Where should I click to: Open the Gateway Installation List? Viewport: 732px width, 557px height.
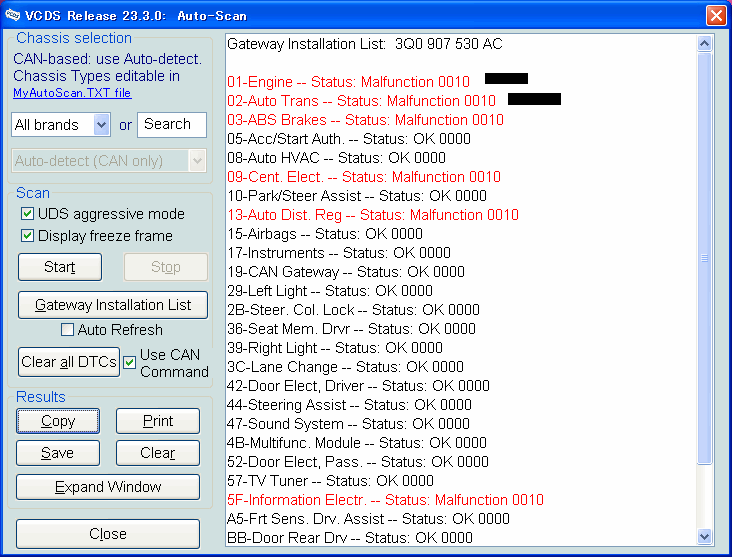(113, 305)
